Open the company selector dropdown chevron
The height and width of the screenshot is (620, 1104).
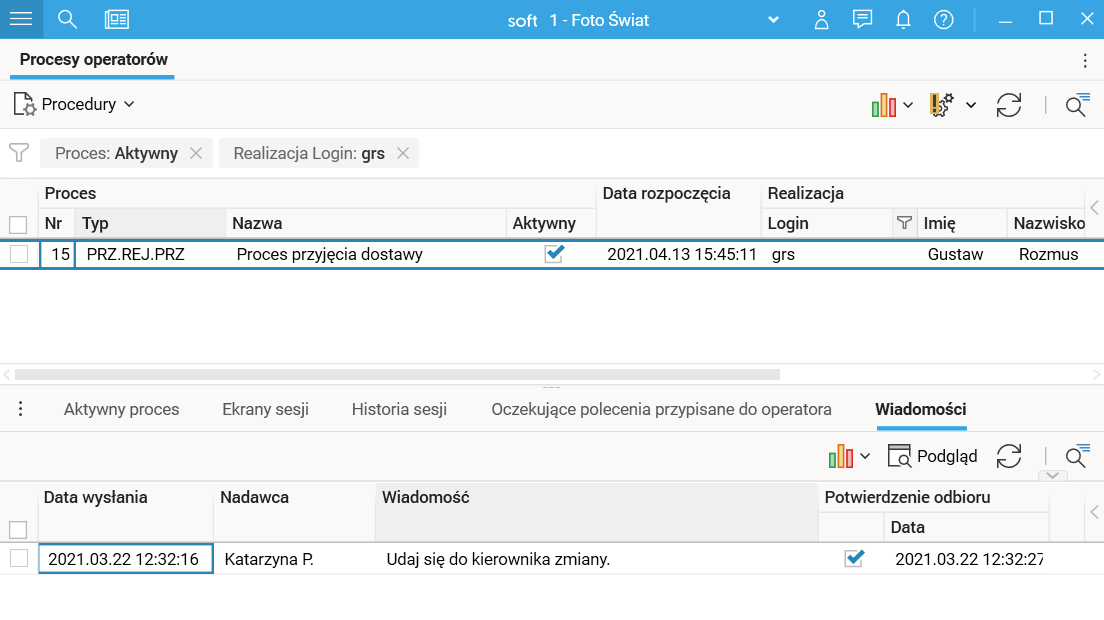coord(772,20)
